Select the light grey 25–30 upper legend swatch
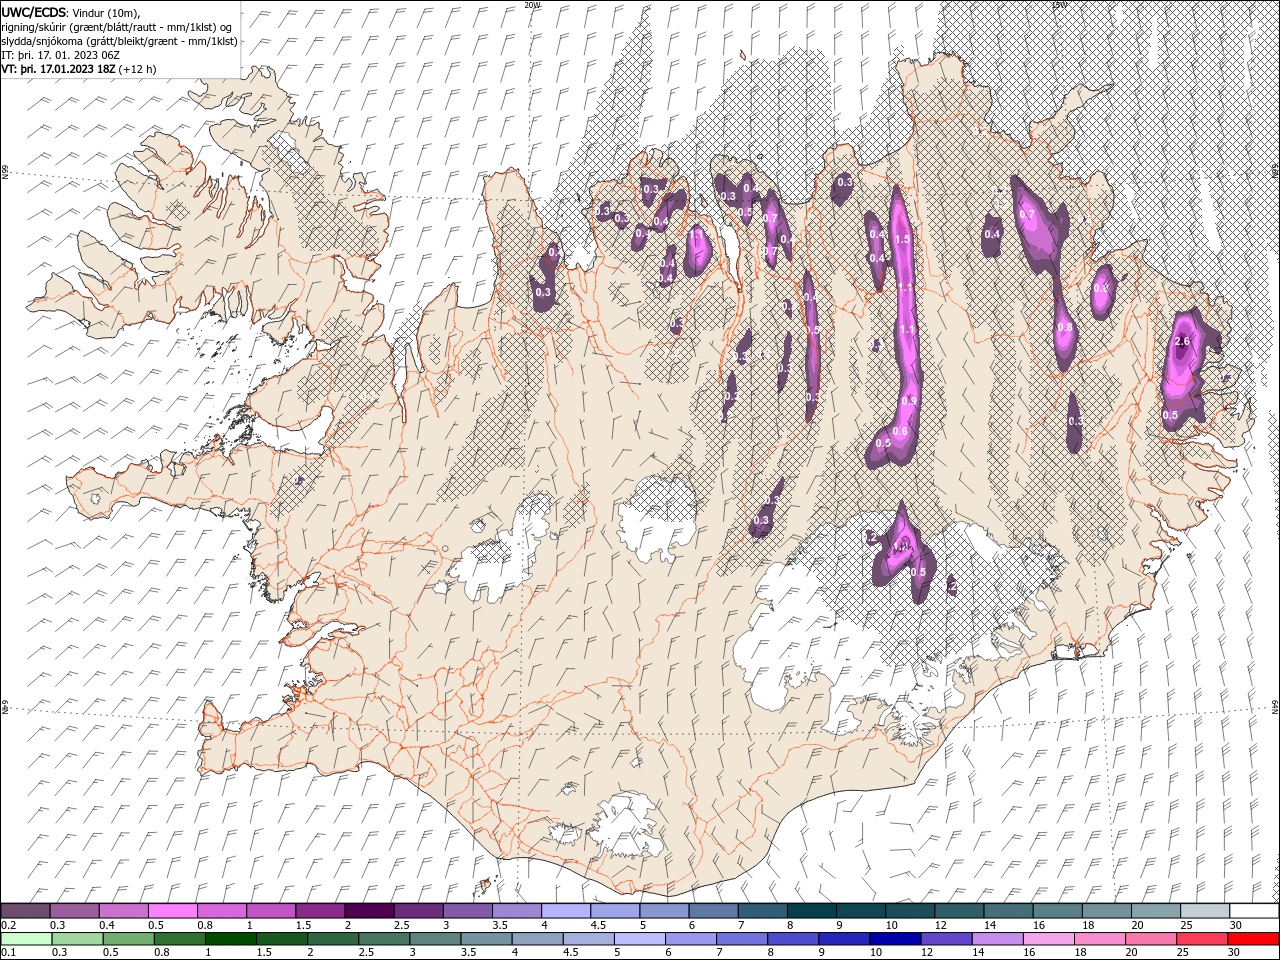Screen dimensions: 1280x960 tap(1205, 911)
